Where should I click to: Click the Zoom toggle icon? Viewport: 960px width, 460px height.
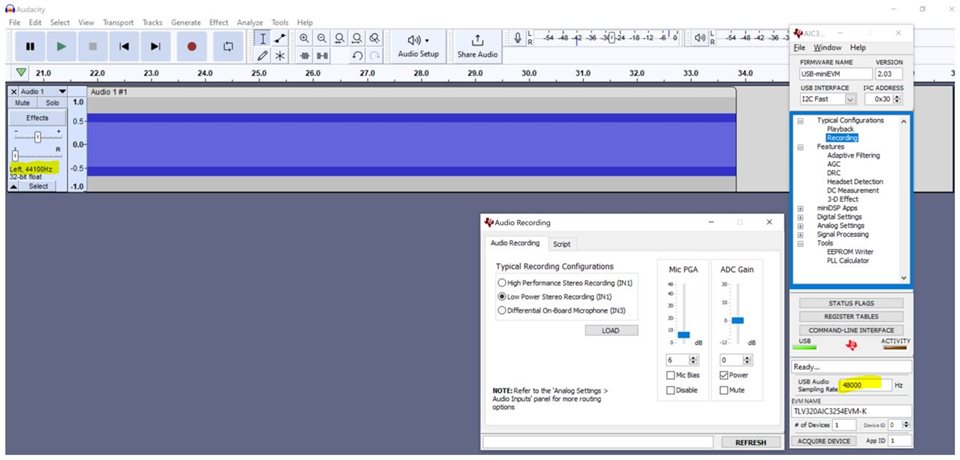375,38
